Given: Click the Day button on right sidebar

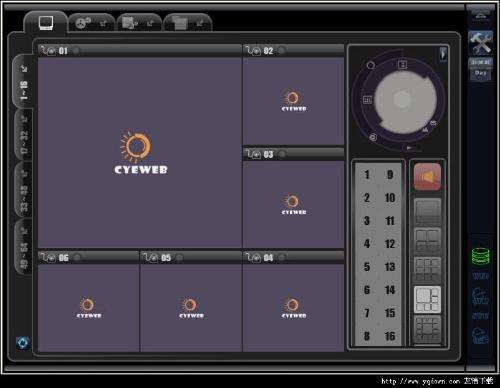Looking at the screenshot, I should (x=480, y=73).
